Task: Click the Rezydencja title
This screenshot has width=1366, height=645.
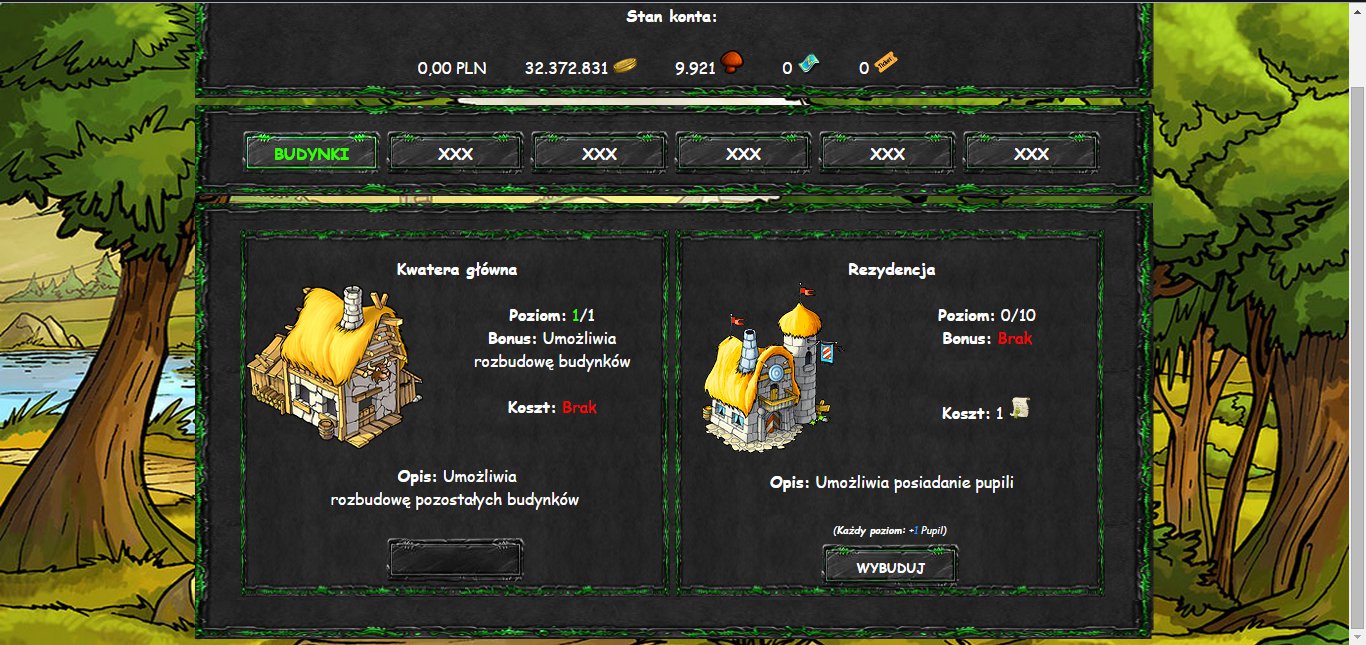Action: click(x=892, y=269)
